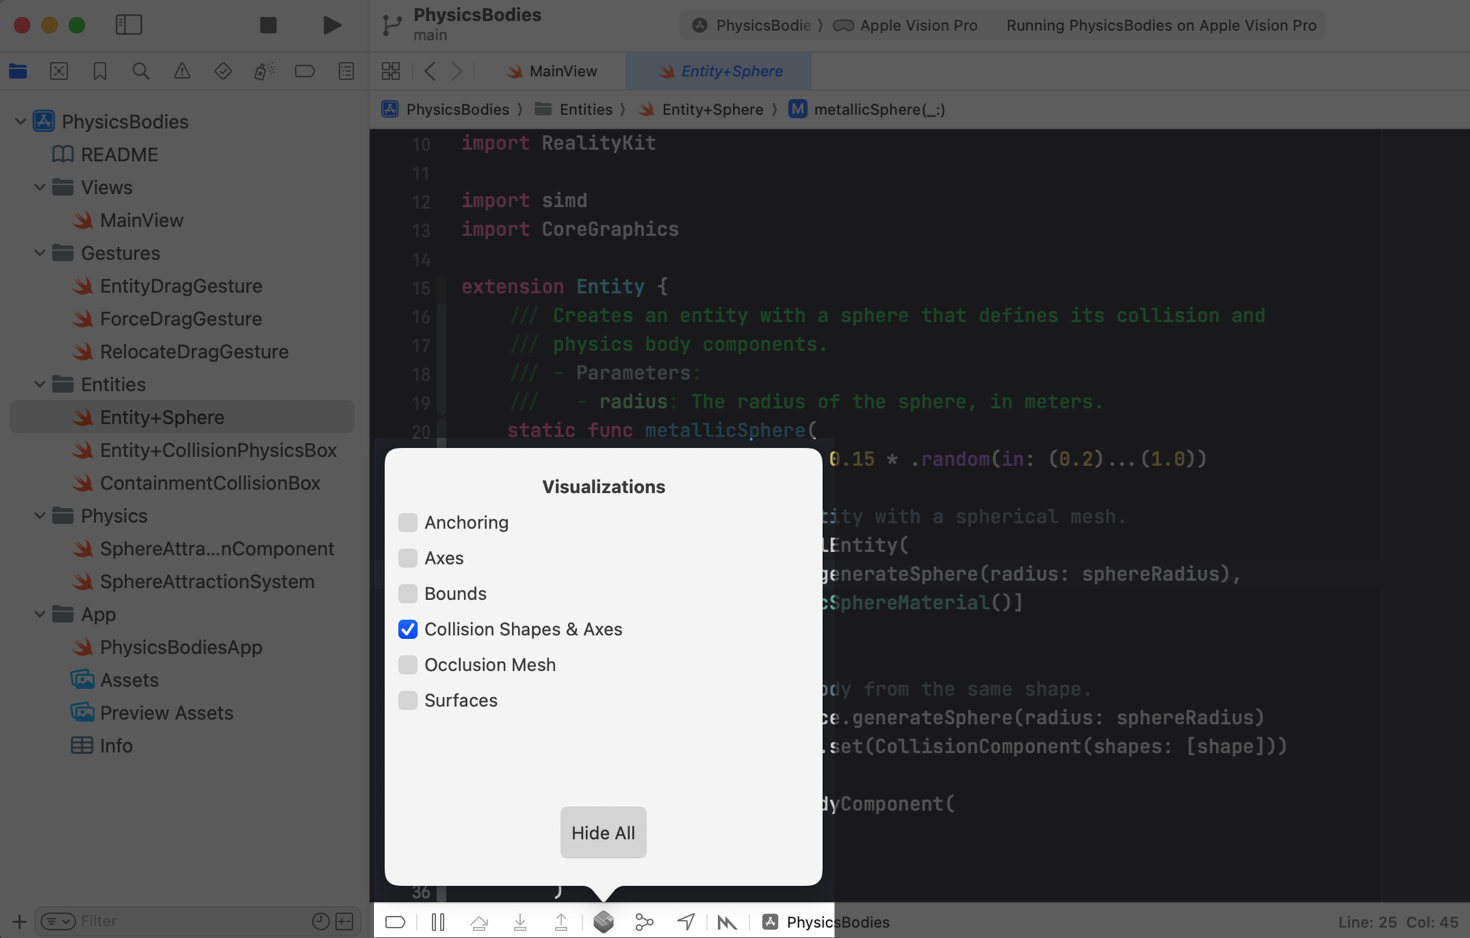Collapse the Entities folder
Screen dimensions: 1470x938
pyautogui.click(x=39, y=384)
